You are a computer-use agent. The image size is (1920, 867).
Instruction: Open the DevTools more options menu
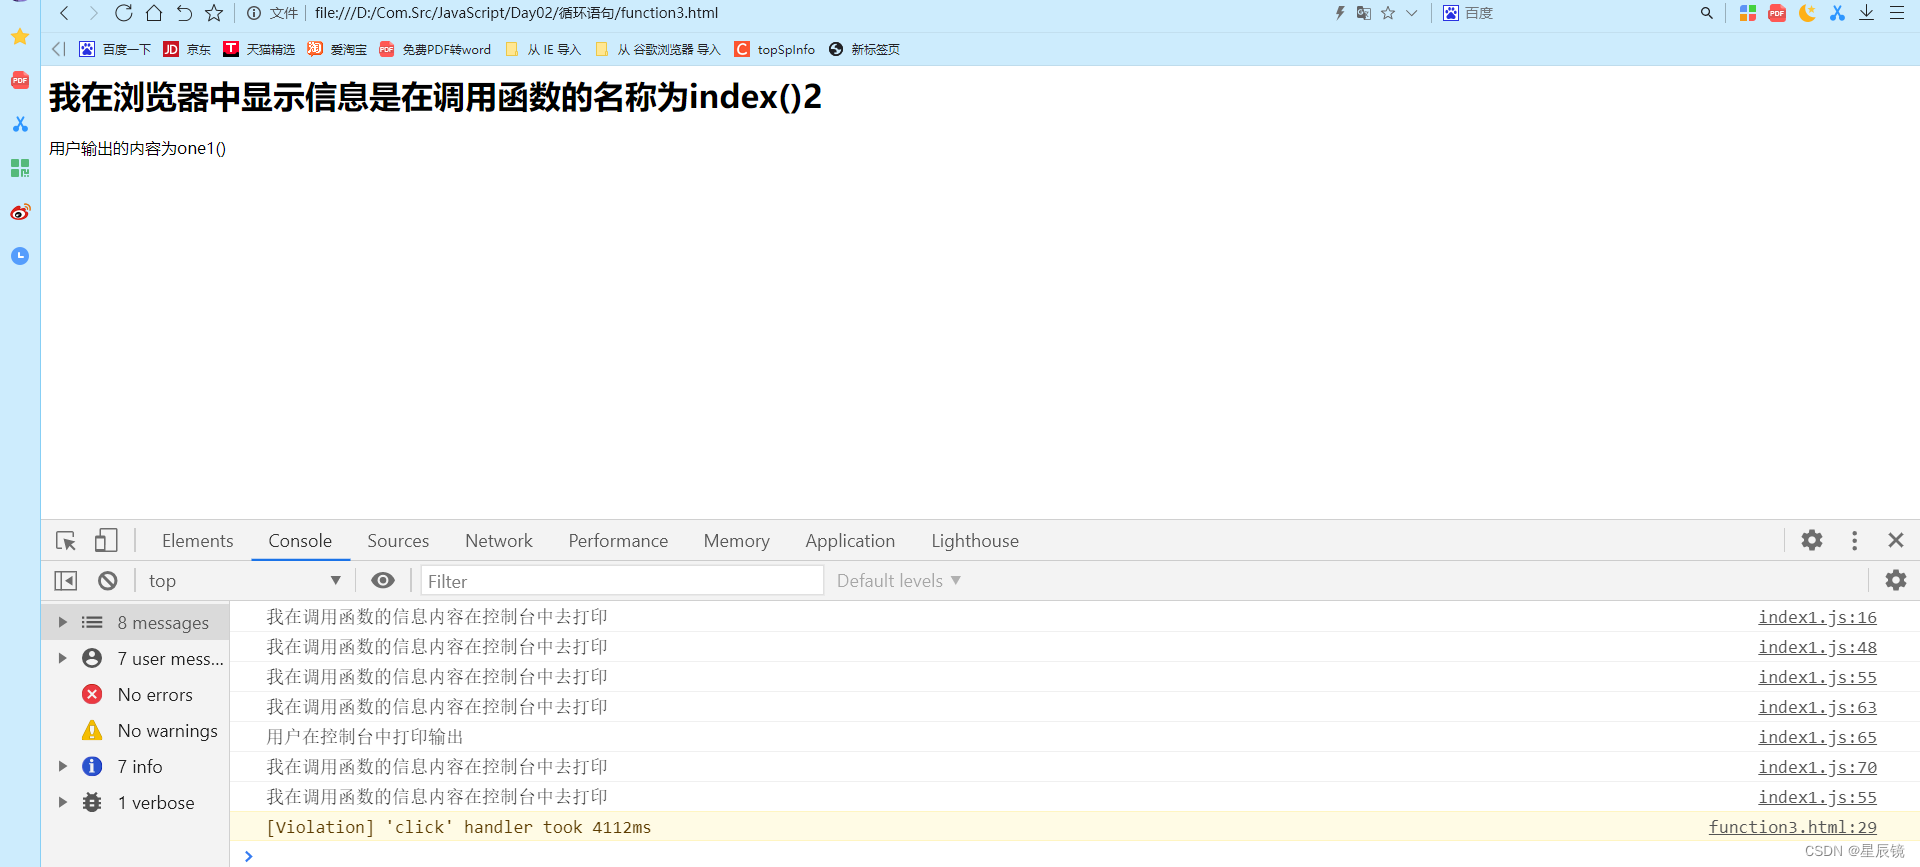1854,540
